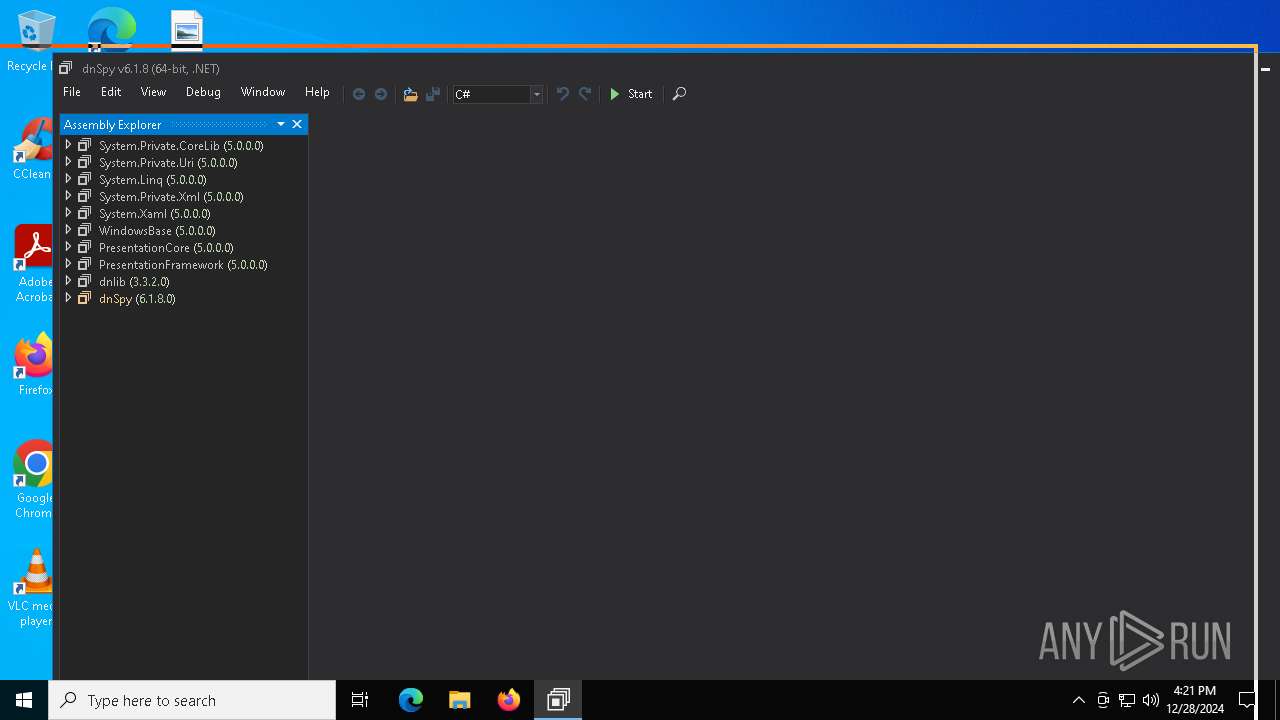
Task: Open the notification center icon
Action: [1247, 700]
